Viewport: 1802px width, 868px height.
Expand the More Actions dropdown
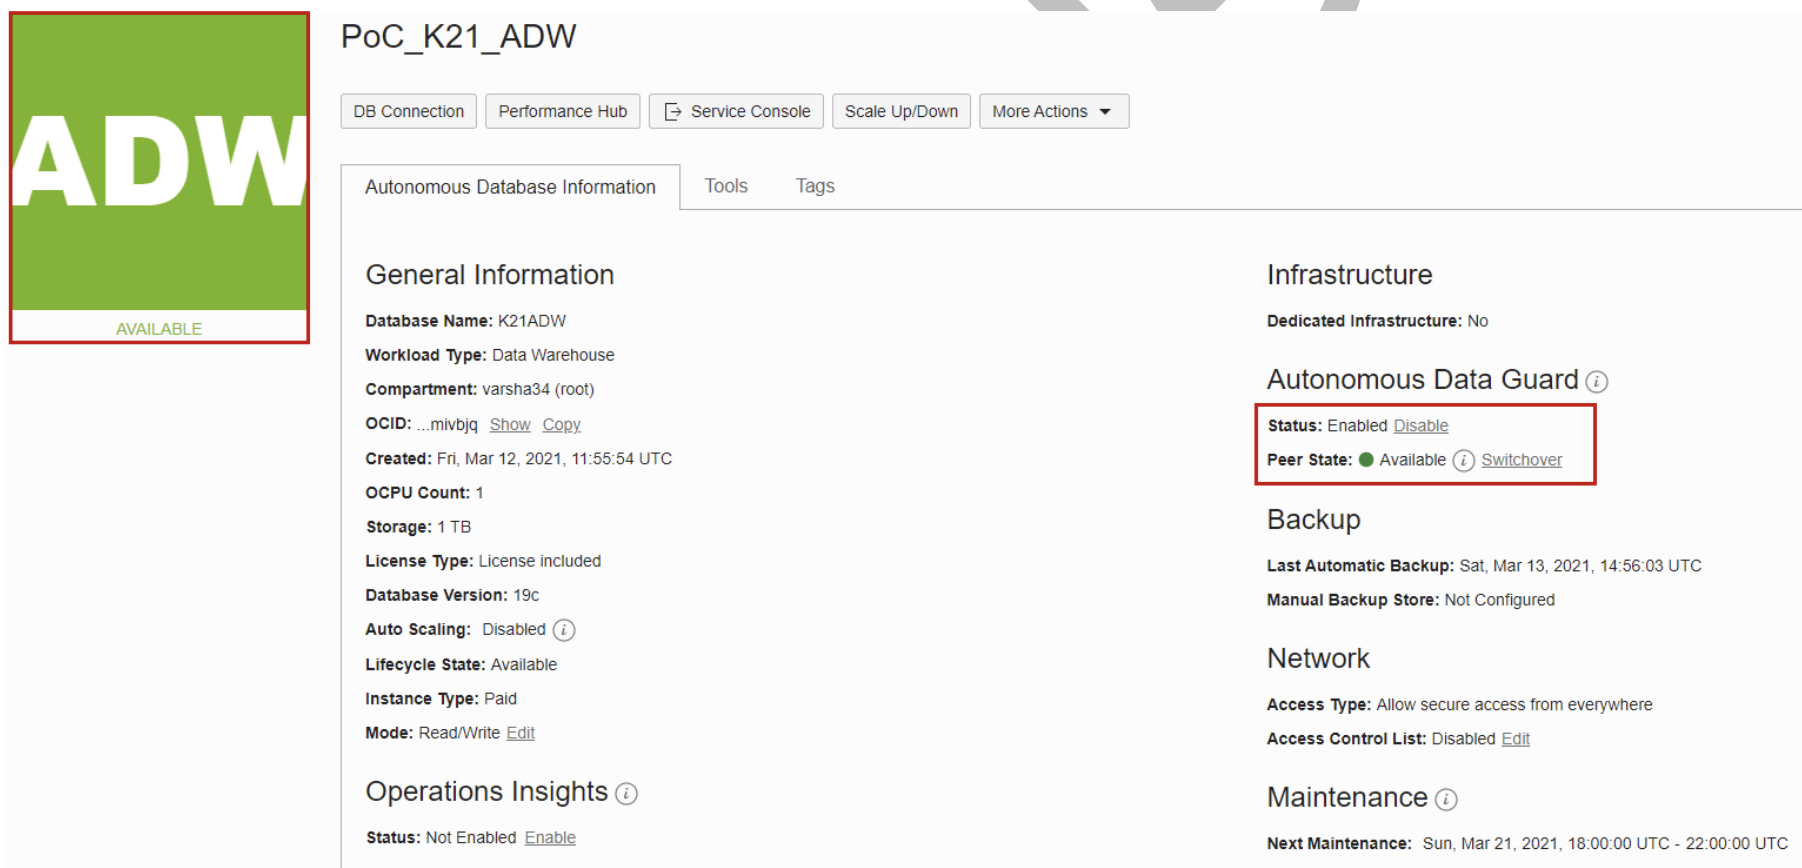(x=1053, y=111)
